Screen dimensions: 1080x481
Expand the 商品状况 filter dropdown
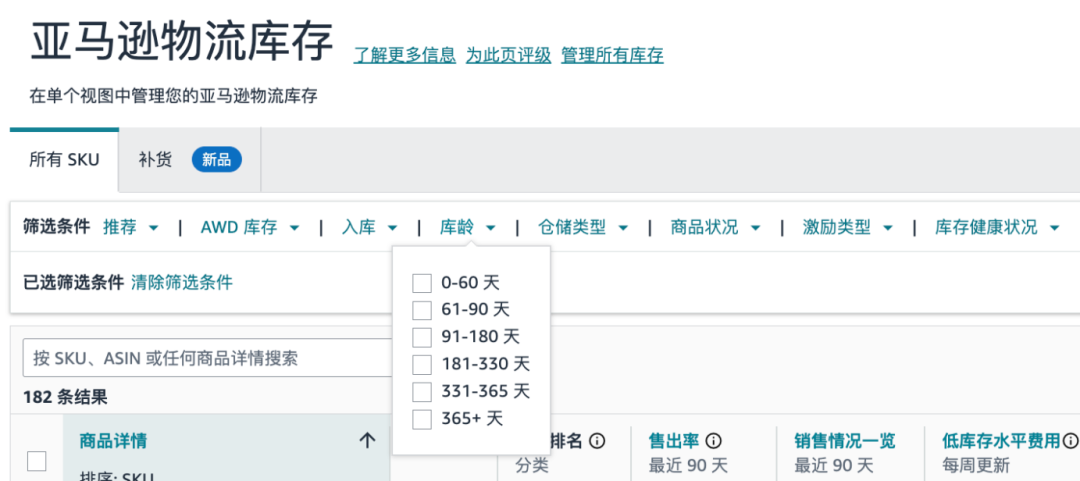pyautogui.click(x=716, y=227)
